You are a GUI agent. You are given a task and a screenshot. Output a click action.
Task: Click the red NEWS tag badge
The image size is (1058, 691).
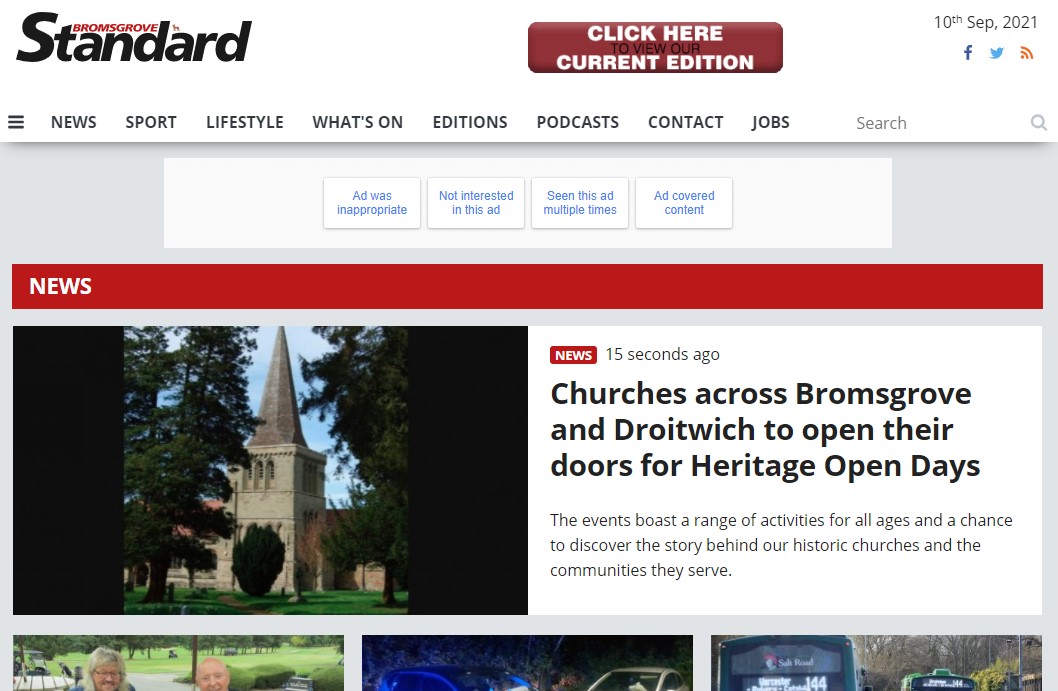click(573, 355)
